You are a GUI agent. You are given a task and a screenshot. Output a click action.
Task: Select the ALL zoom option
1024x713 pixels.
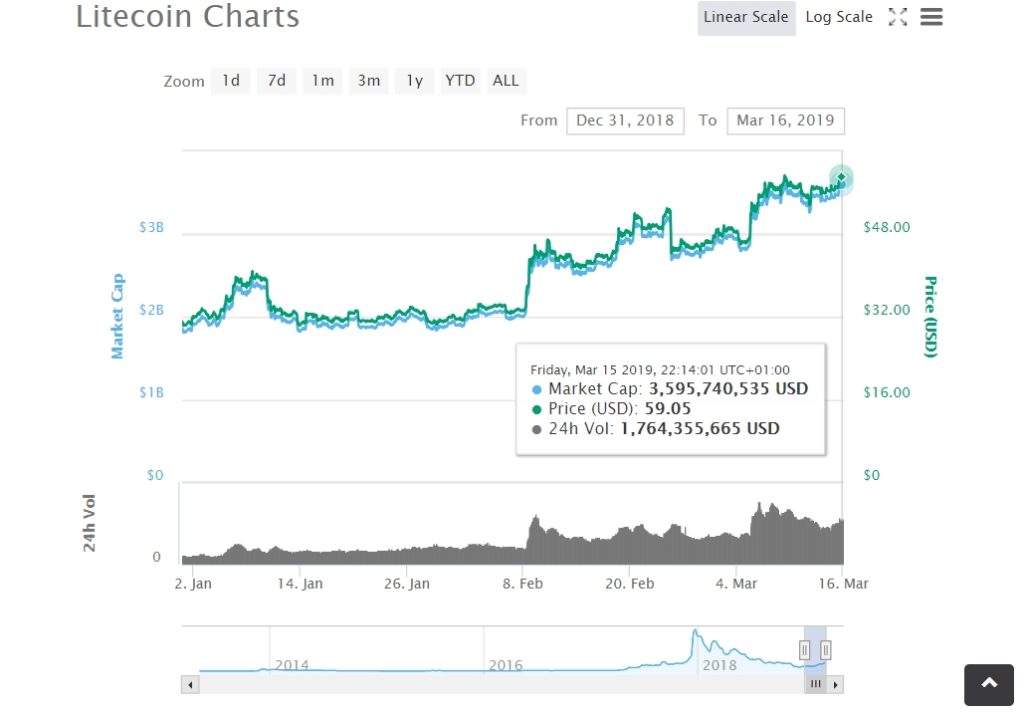[506, 81]
